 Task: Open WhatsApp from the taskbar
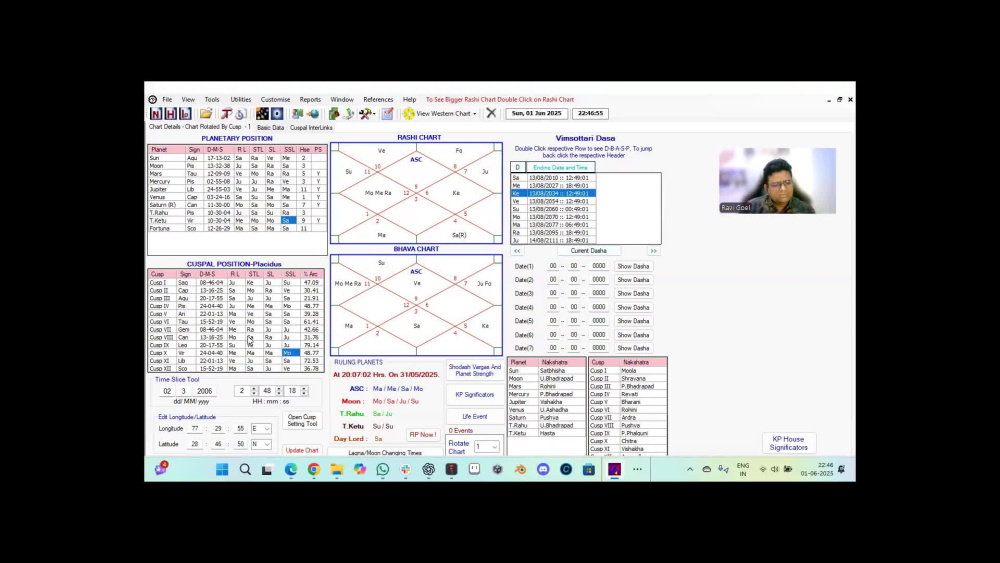(x=383, y=469)
